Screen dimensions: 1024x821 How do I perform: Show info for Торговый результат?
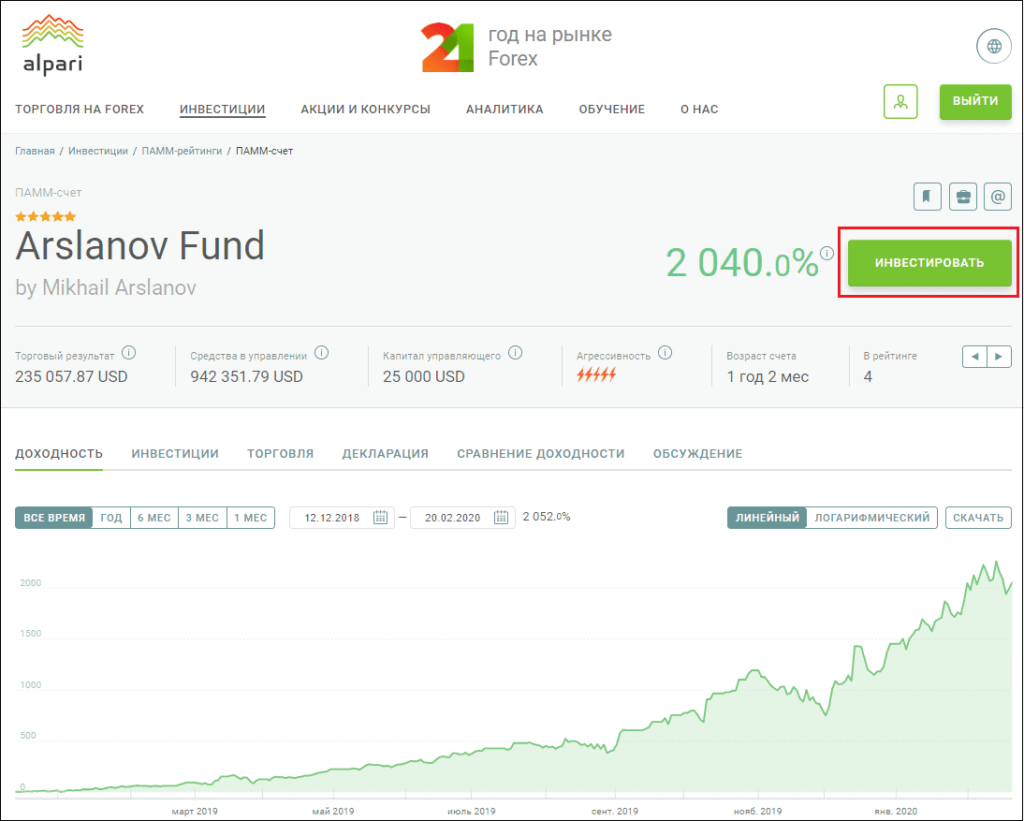pos(129,353)
